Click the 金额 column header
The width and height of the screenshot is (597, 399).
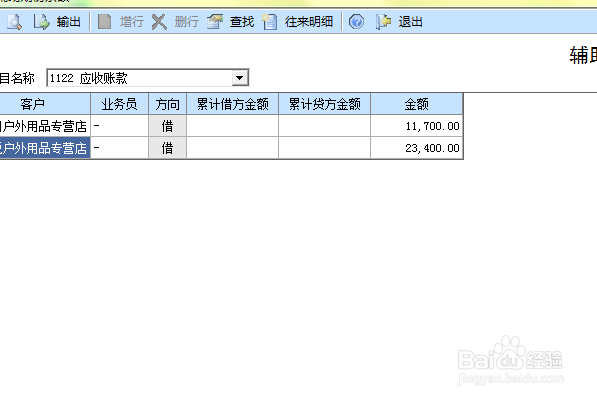417,104
